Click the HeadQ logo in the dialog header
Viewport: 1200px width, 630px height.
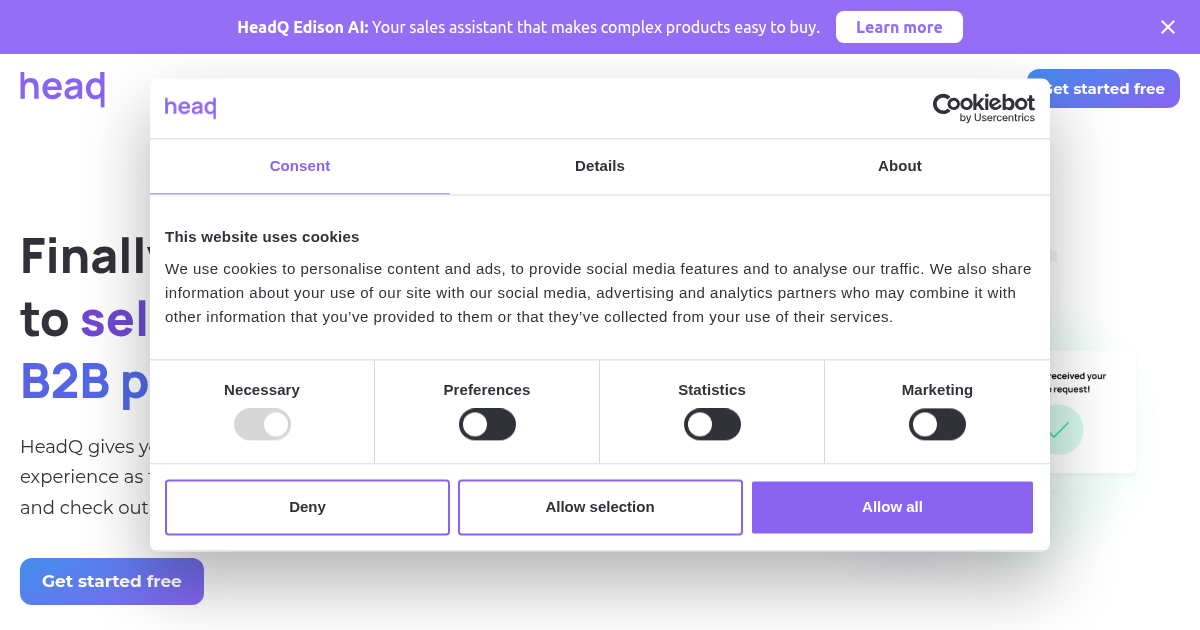(190, 106)
